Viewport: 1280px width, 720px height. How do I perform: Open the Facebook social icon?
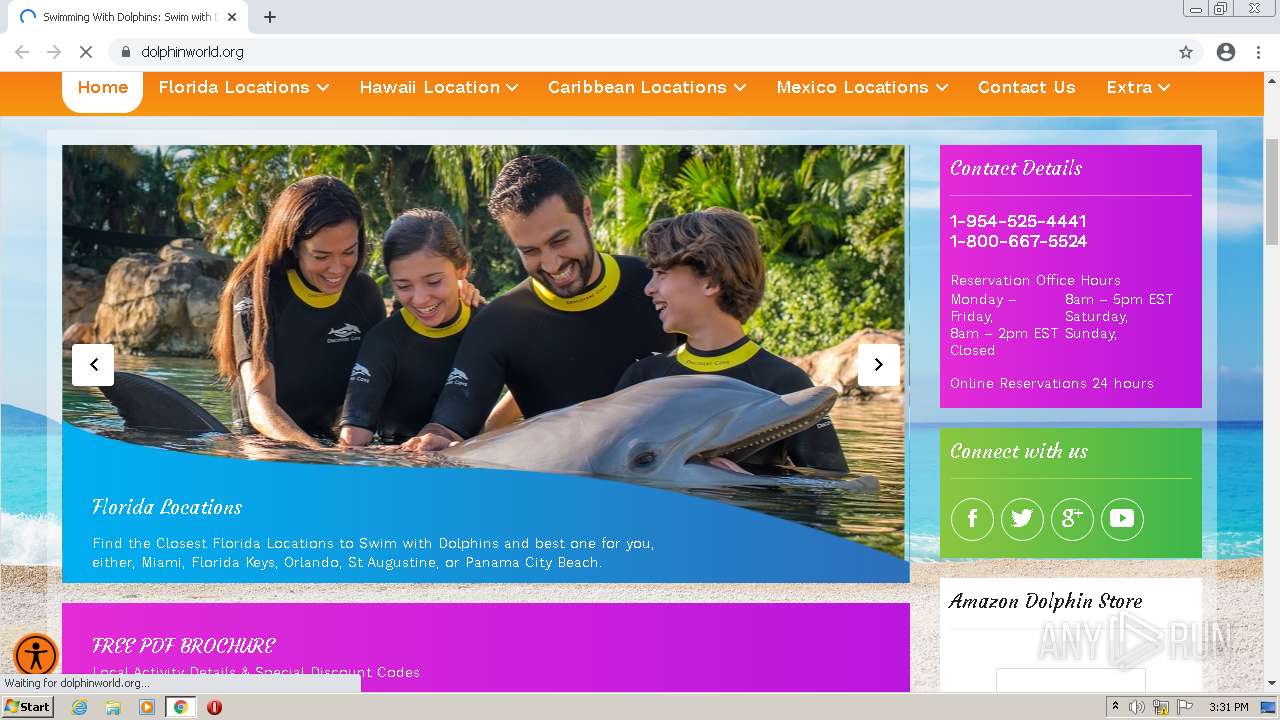(x=972, y=519)
